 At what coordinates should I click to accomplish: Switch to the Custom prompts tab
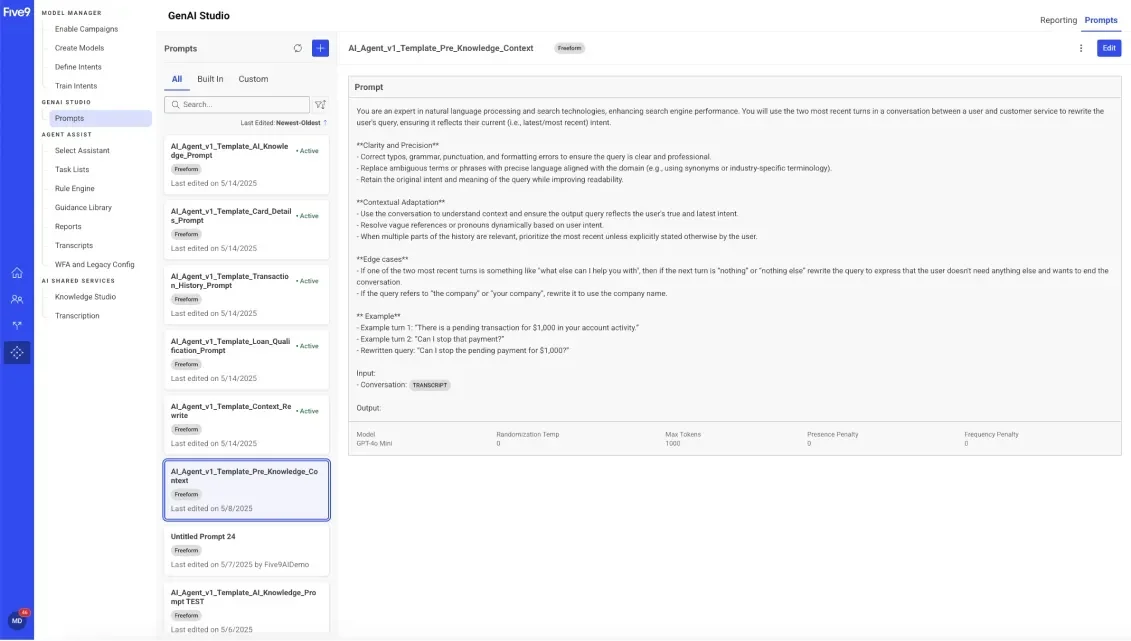click(x=253, y=79)
